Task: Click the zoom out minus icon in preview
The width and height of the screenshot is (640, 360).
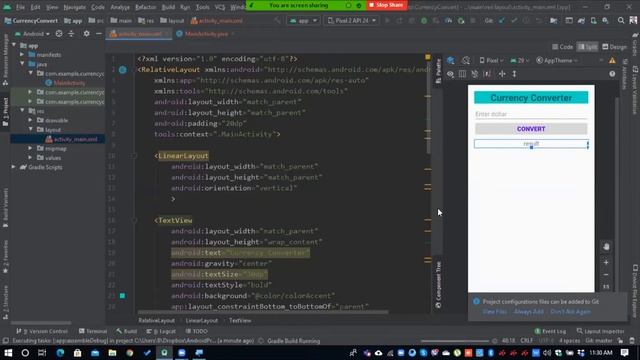Action: (606, 275)
